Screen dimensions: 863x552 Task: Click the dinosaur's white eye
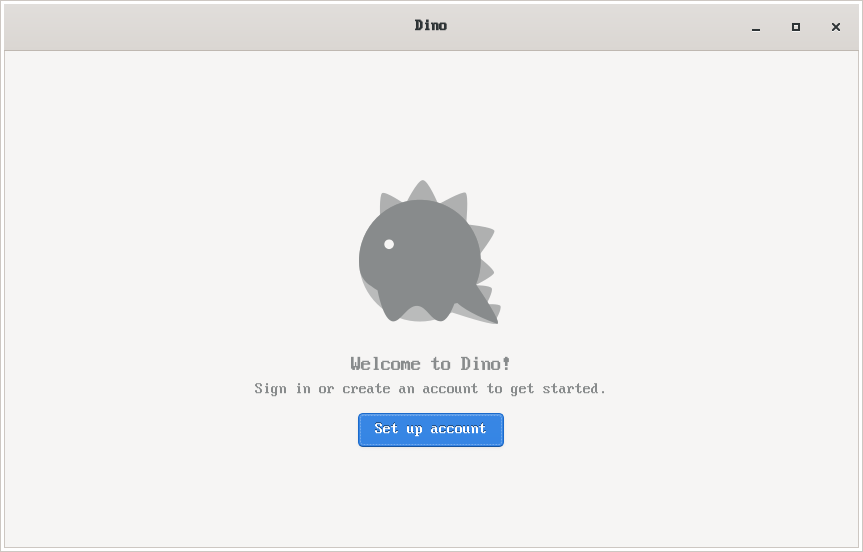click(389, 244)
